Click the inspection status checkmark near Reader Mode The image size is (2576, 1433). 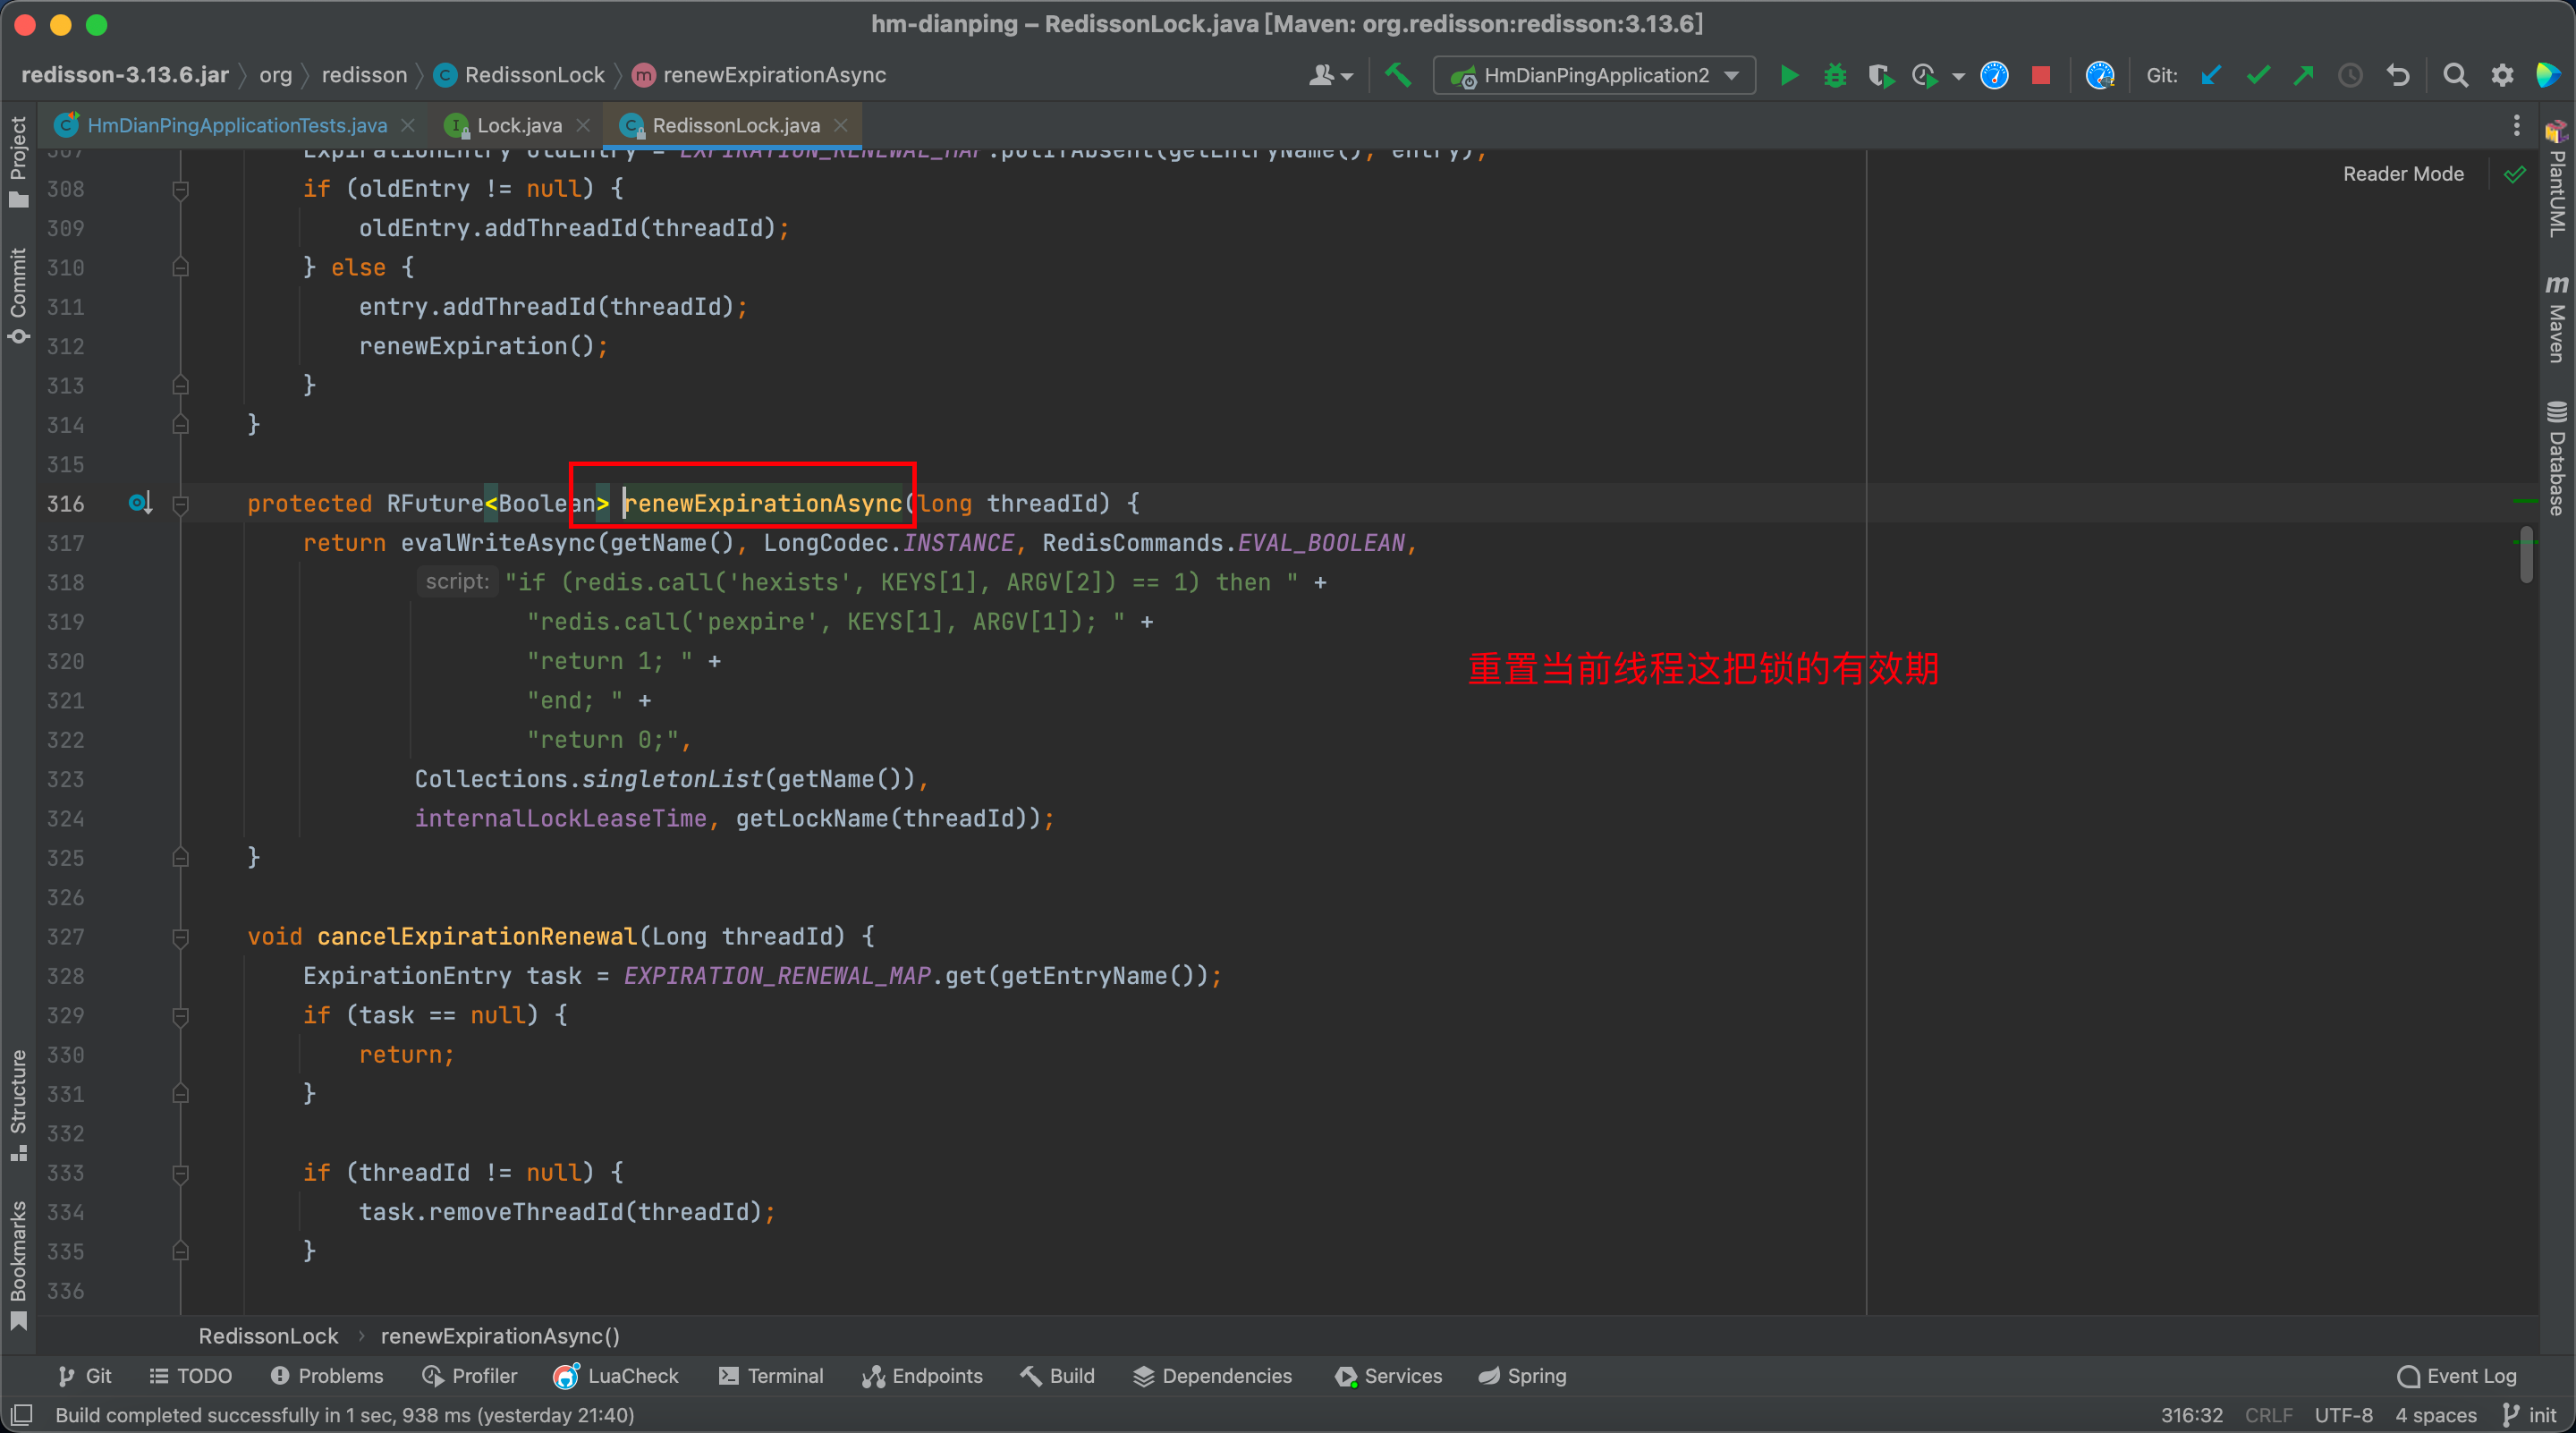coord(2515,174)
